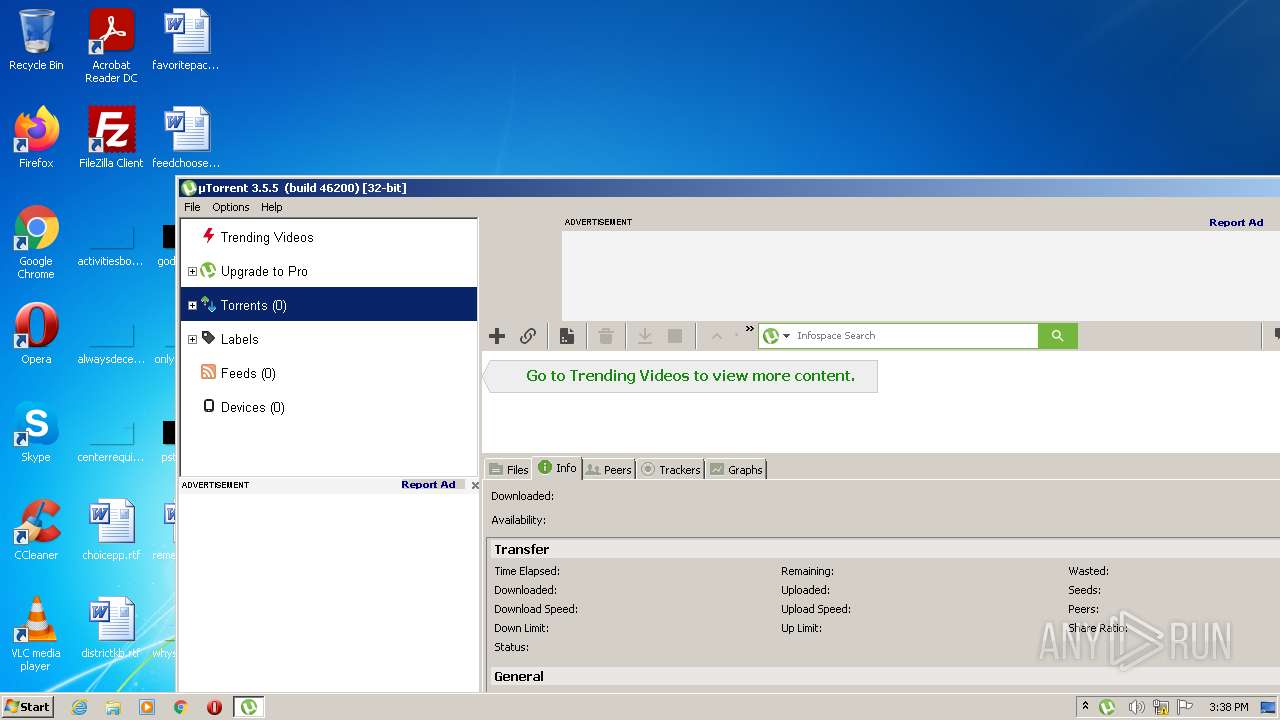The width and height of the screenshot is (1280, 720).
Task: Open VLC media player desktop shortcut
Action: pyautogui.click(x=36, y=634)
